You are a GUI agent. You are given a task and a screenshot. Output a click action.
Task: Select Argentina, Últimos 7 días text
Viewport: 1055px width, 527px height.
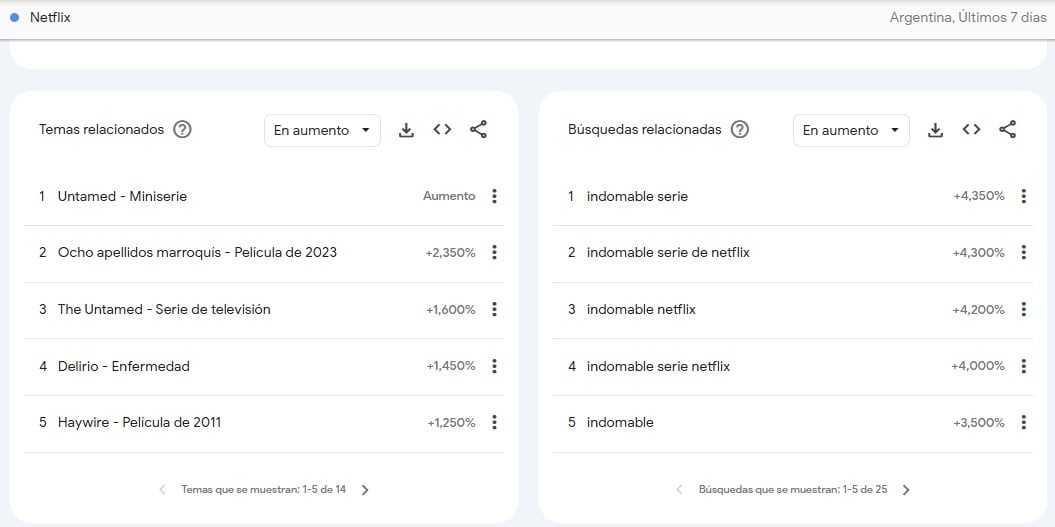tap(968, 18)
